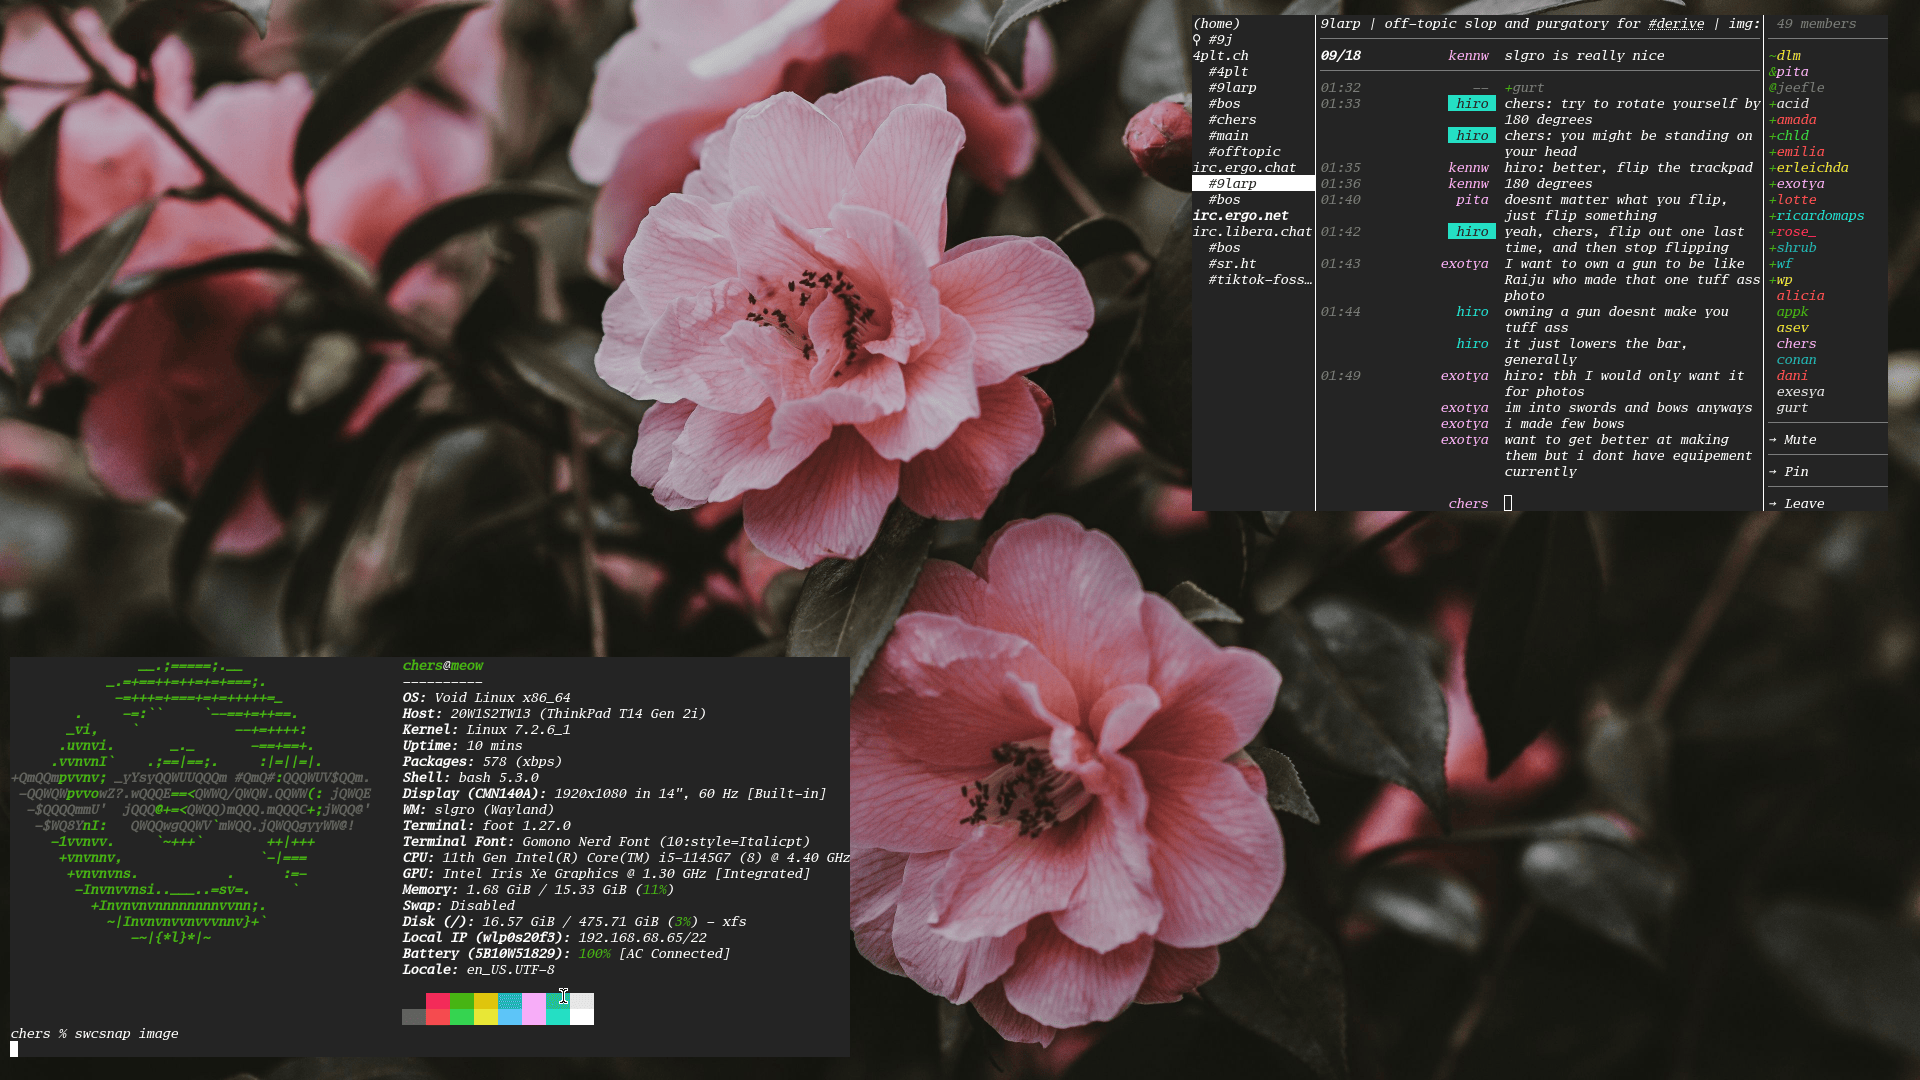Screen dimensions: 1920x1080
Task: Open the #sr.ht channel
Action: point(1232,264)
